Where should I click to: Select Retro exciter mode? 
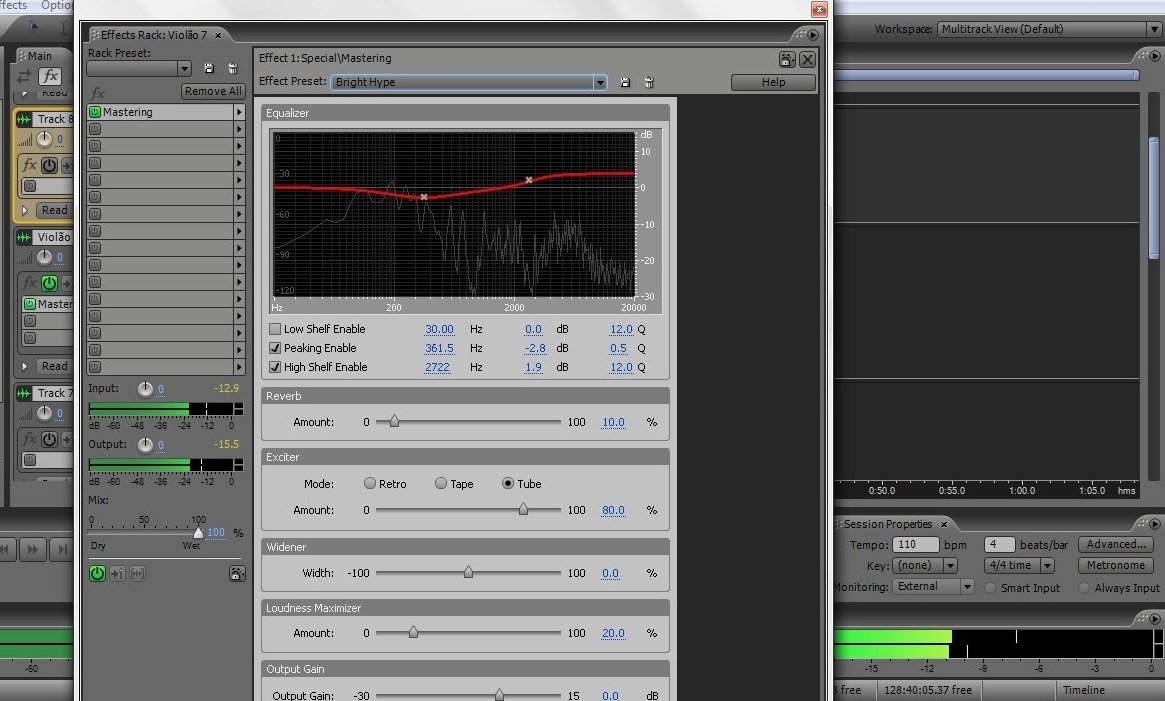click(369, 483)
